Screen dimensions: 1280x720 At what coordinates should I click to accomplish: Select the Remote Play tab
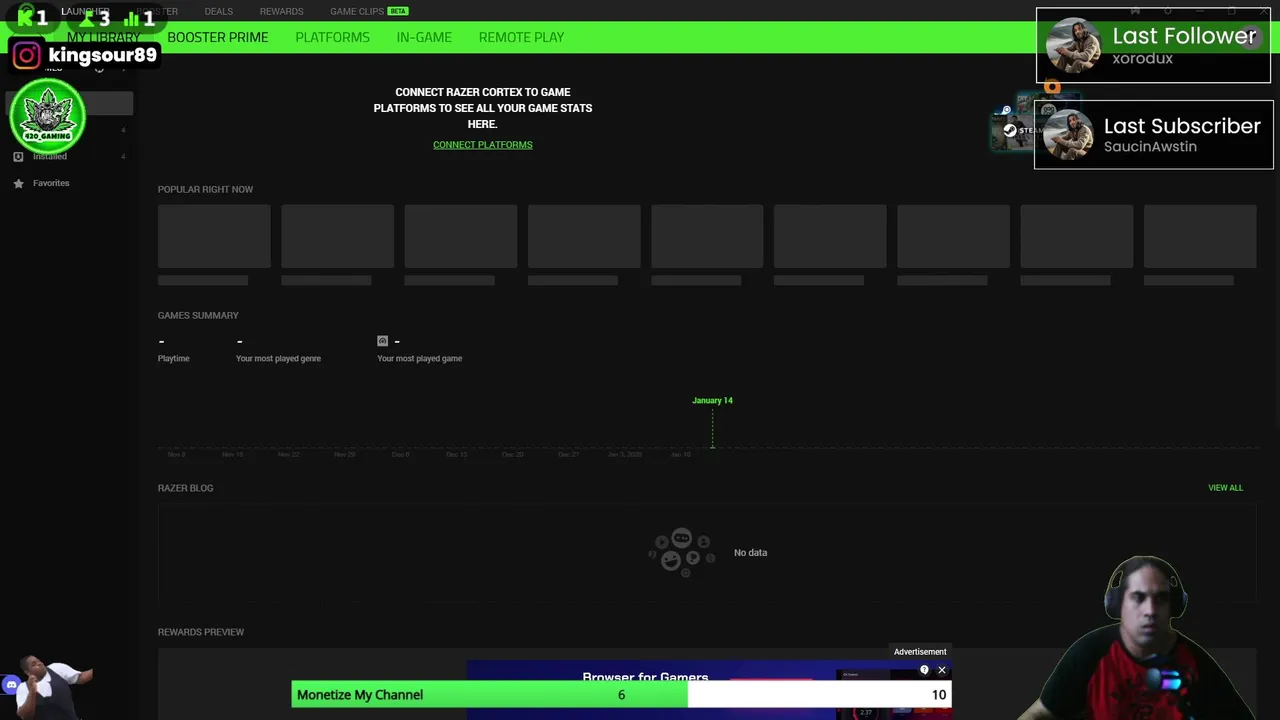[521, 37]
